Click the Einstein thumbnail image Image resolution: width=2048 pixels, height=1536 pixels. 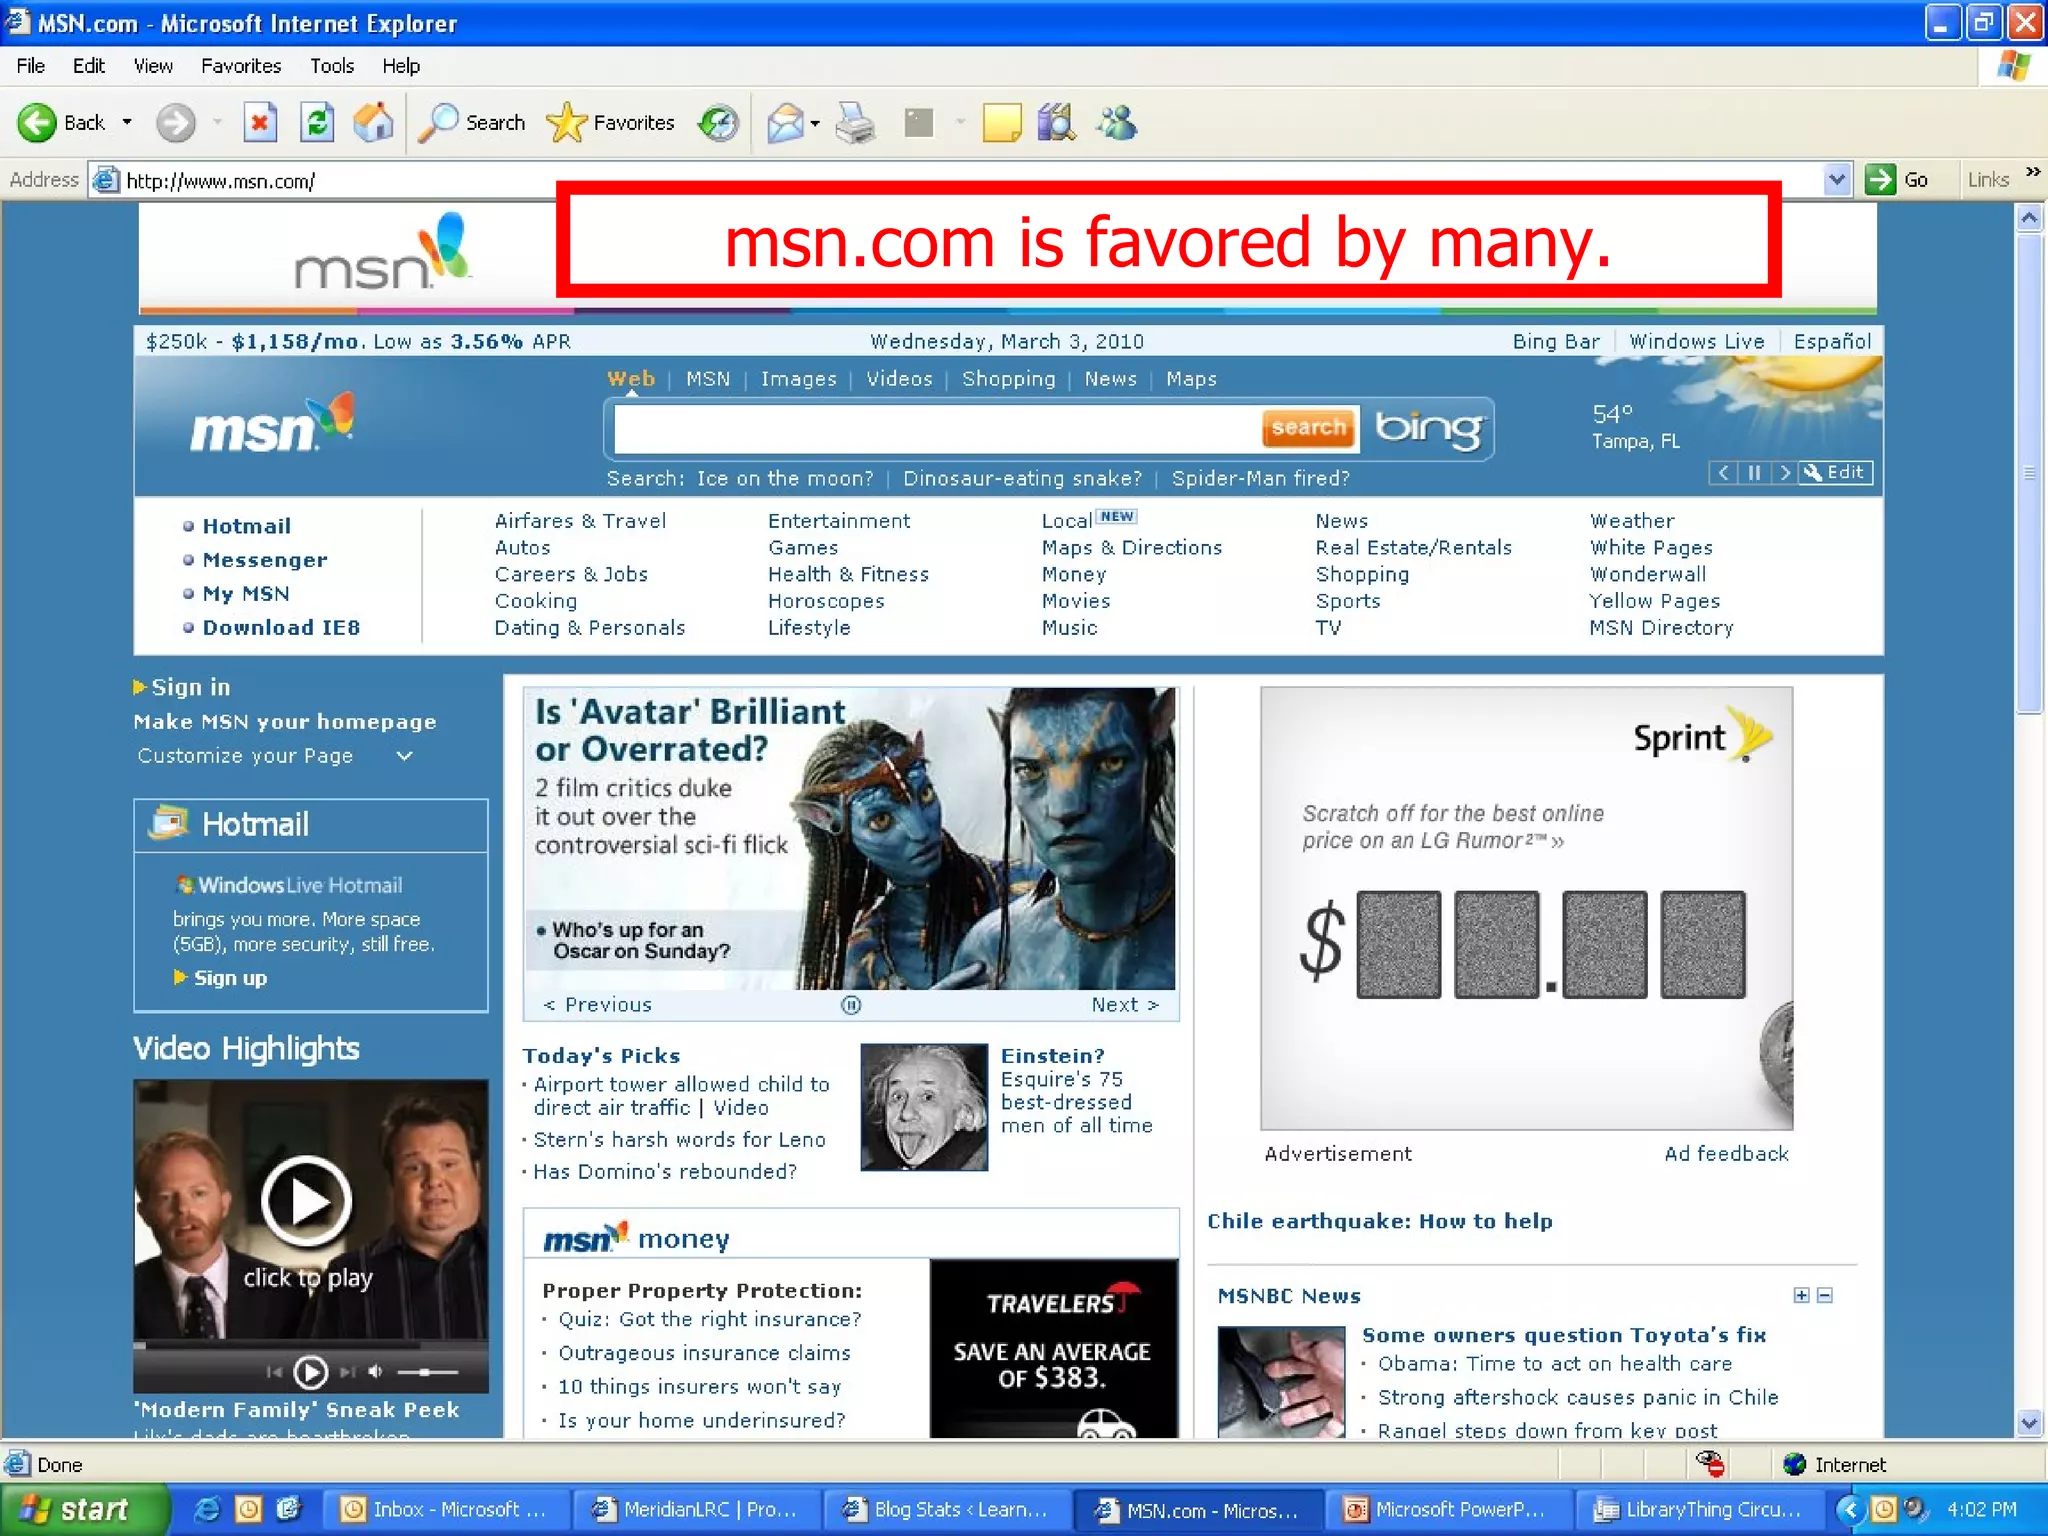pos(924,1107)
